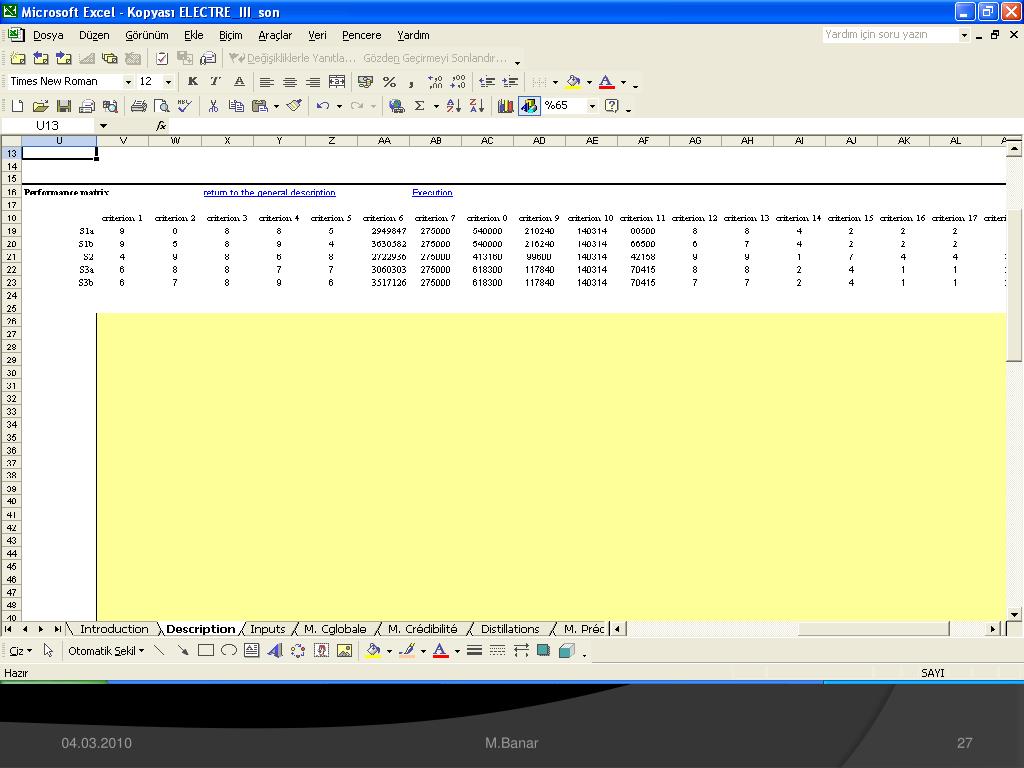Sort ascending A to Z
1024x768 pixels.
[x=453, y=106]
